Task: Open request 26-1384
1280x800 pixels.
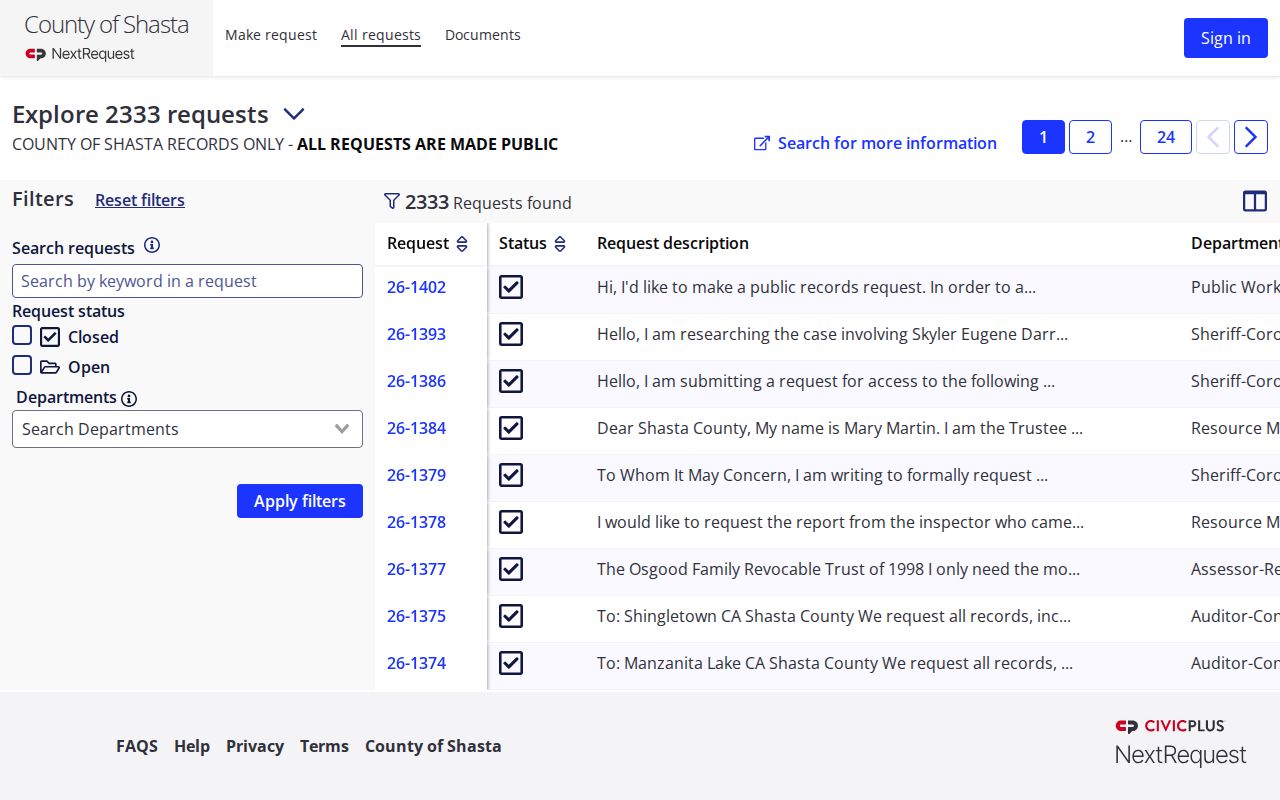Action: (x=416, y=428)
